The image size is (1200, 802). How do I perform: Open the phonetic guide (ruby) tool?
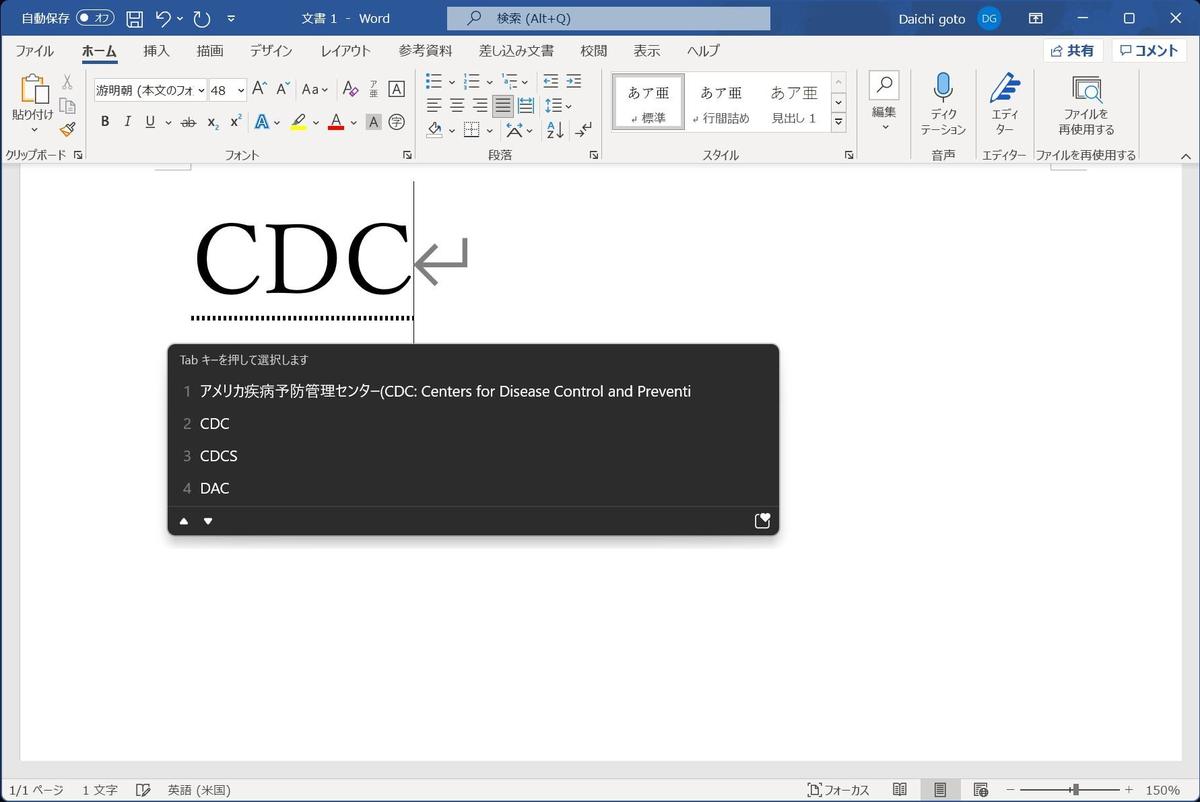click(373, 89)
